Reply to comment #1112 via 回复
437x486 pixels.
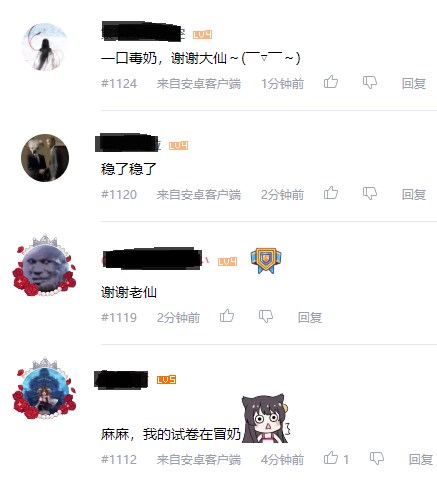click(x=421, y=460)
